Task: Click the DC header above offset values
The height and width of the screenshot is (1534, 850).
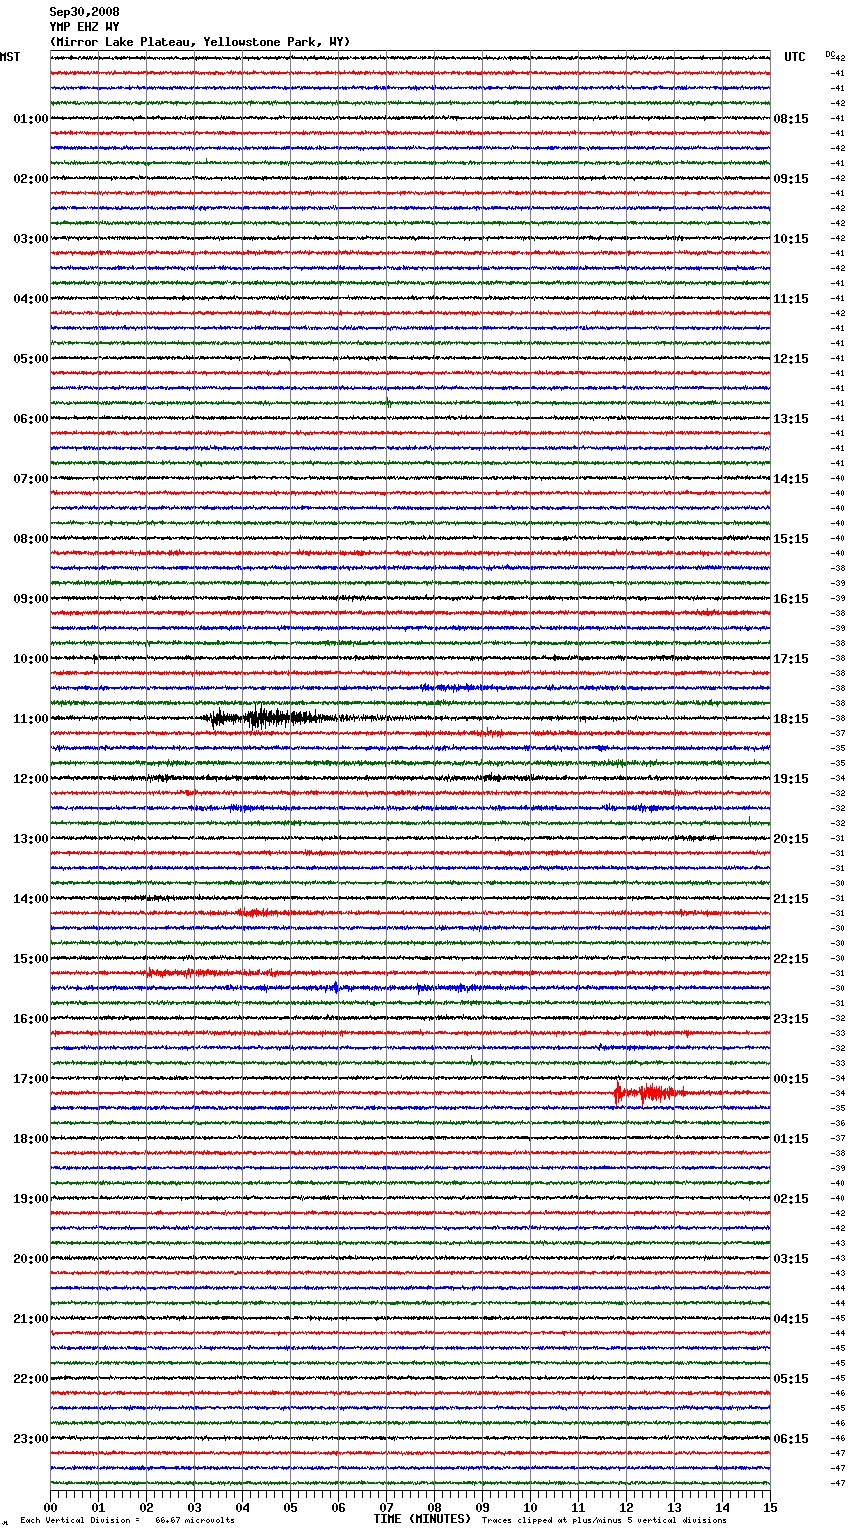Action: [830, 54]
